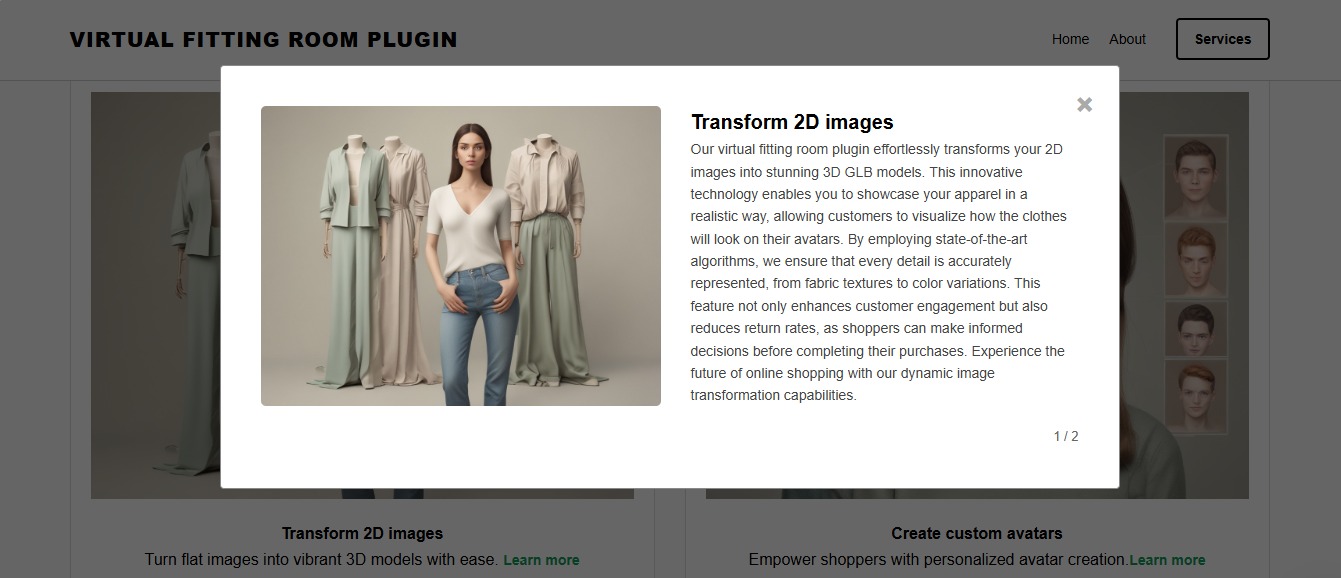Open Learn more under Create custom avatars
The width and height of the screenshot is (1341, 578).
click(1167, 560)
